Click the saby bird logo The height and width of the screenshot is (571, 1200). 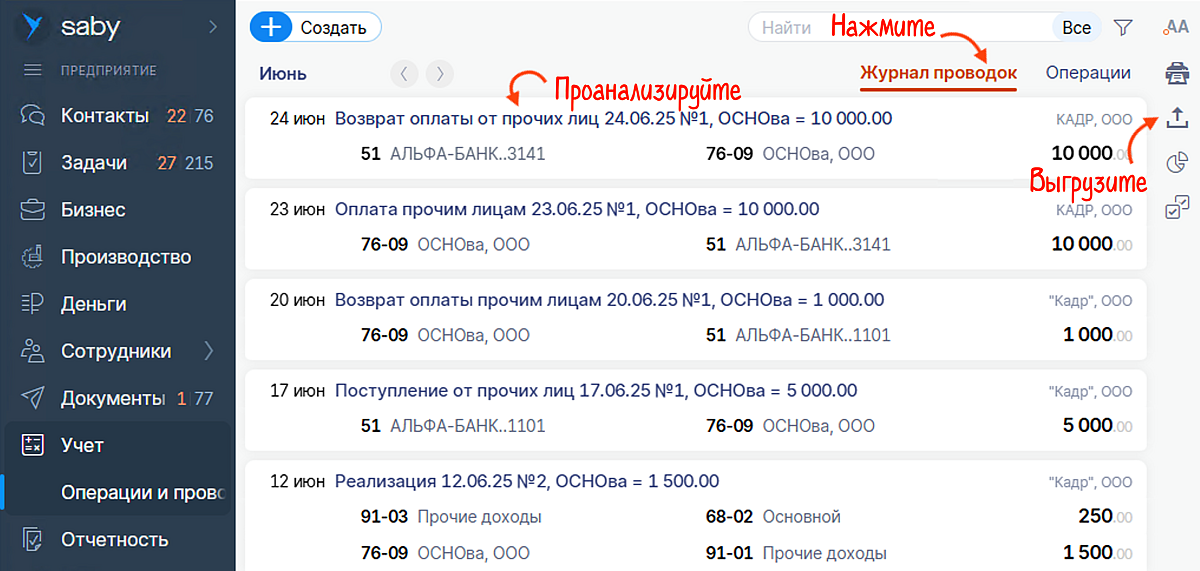point(35,27)
